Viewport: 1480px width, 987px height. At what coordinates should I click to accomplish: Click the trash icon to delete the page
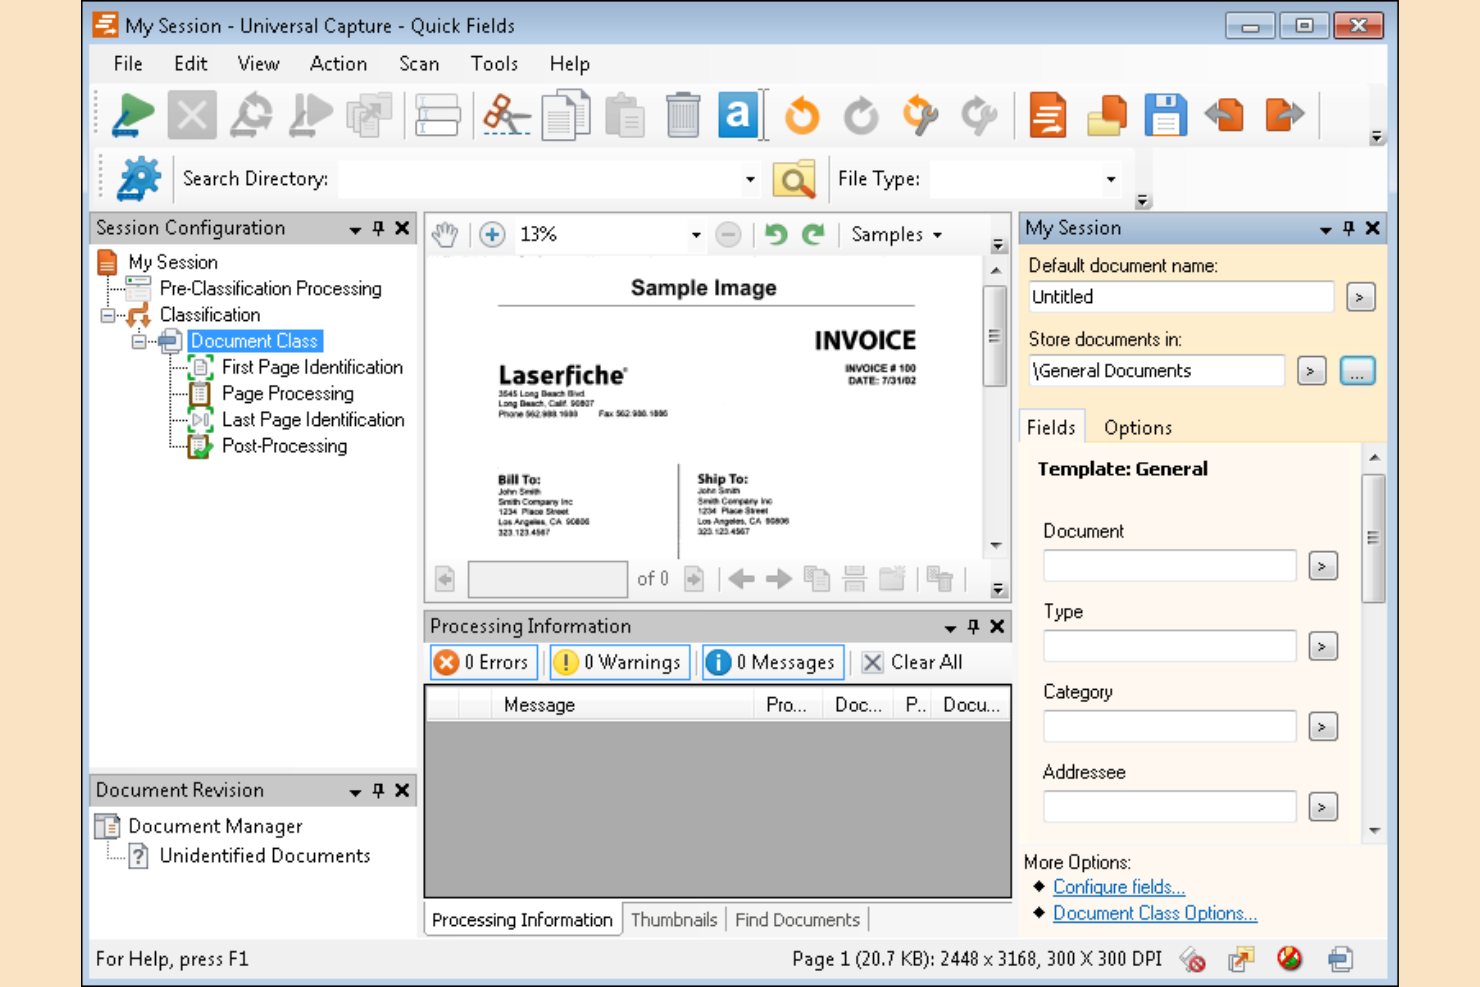tap(683, 114)
